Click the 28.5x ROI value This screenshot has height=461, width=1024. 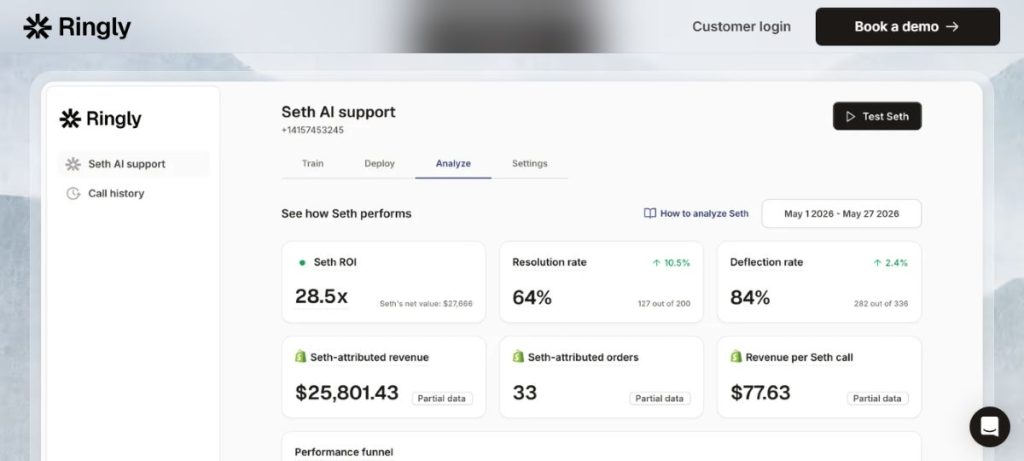(x=321, y=296)
